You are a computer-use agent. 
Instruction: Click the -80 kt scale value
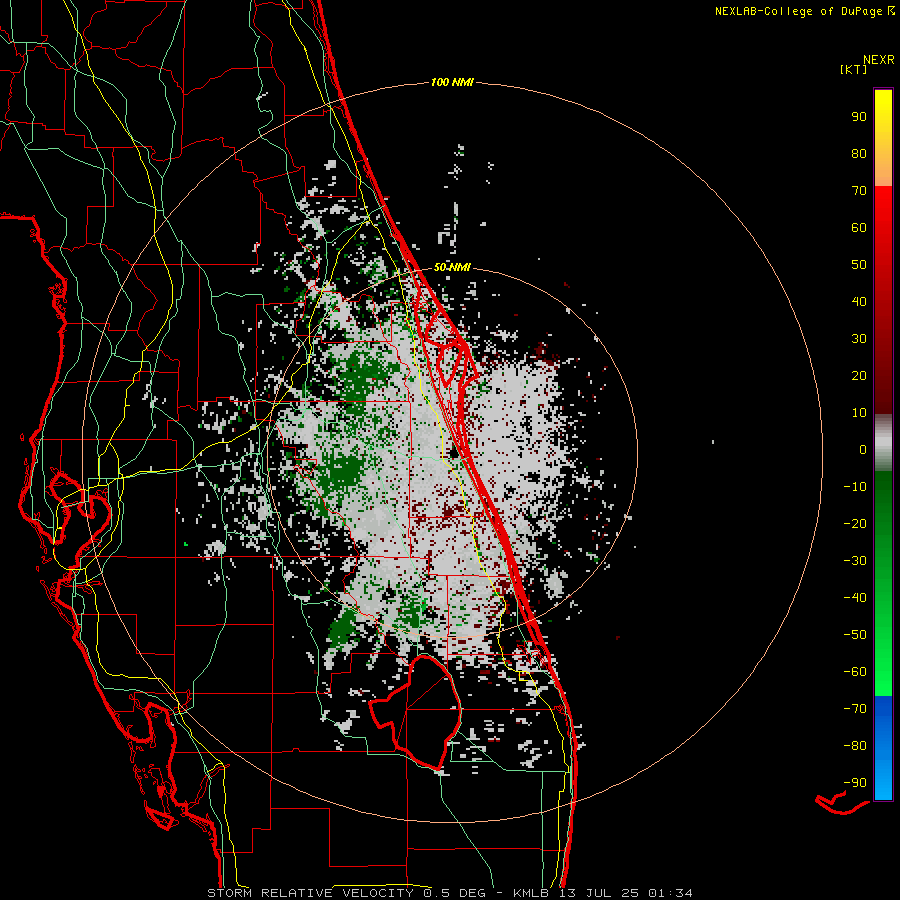pos(855,746)
